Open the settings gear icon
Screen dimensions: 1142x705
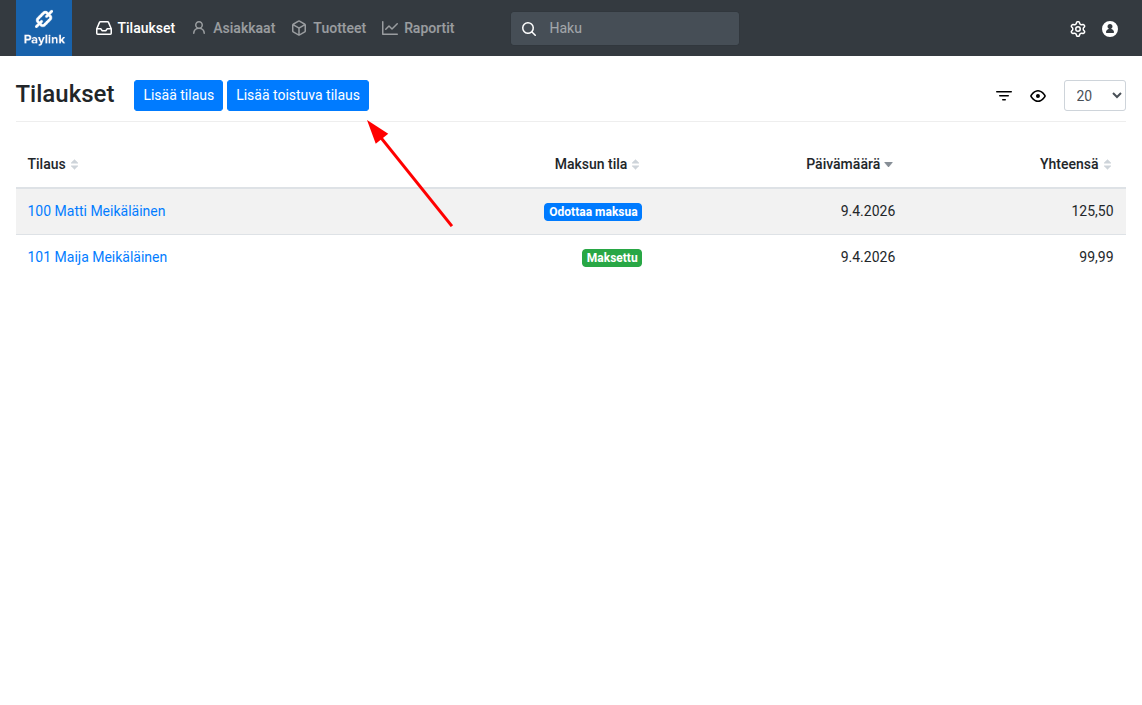[x=1077, y=29]
